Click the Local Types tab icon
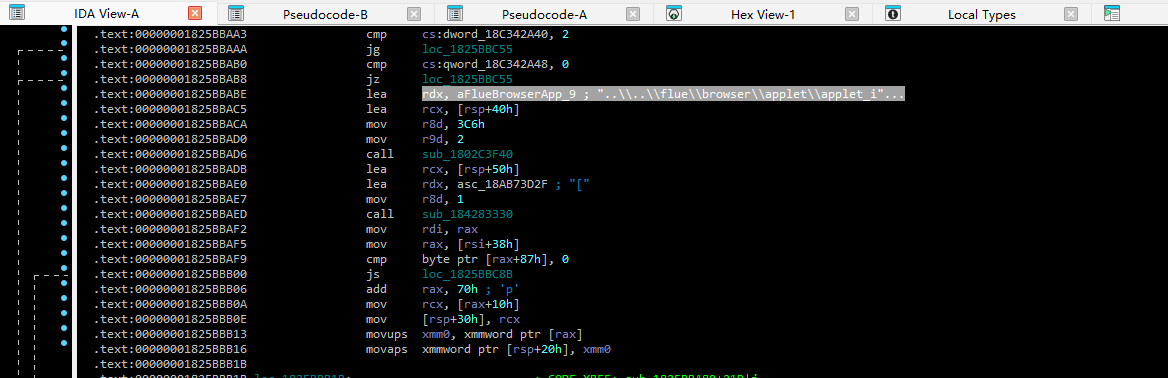 point(892,13)
